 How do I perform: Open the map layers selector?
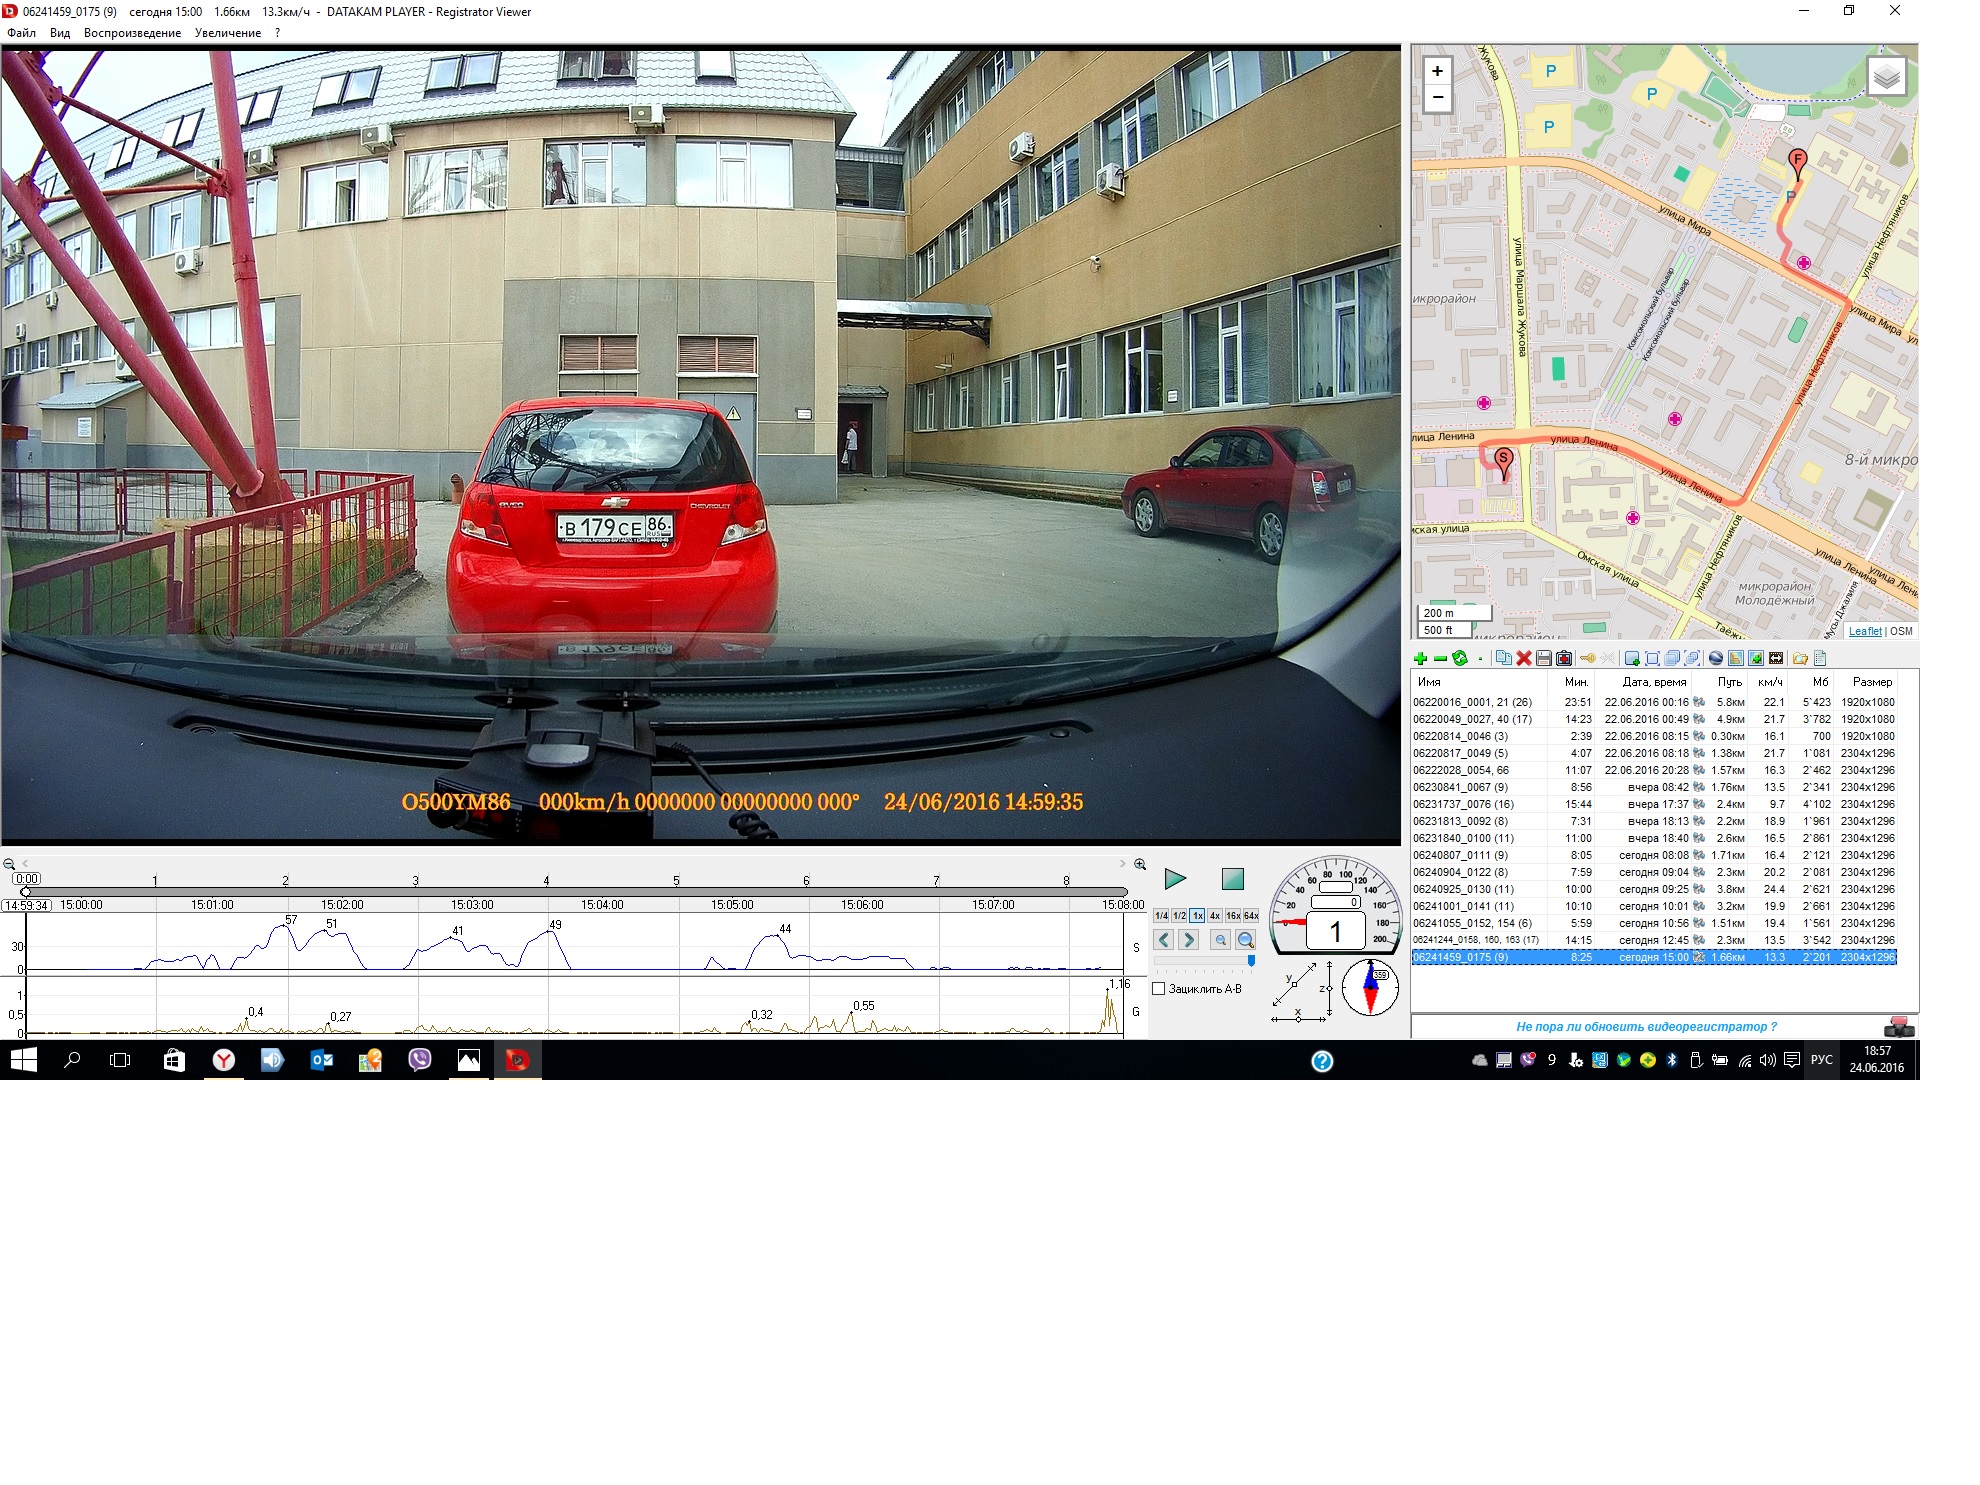click(x=1886, y=77)
